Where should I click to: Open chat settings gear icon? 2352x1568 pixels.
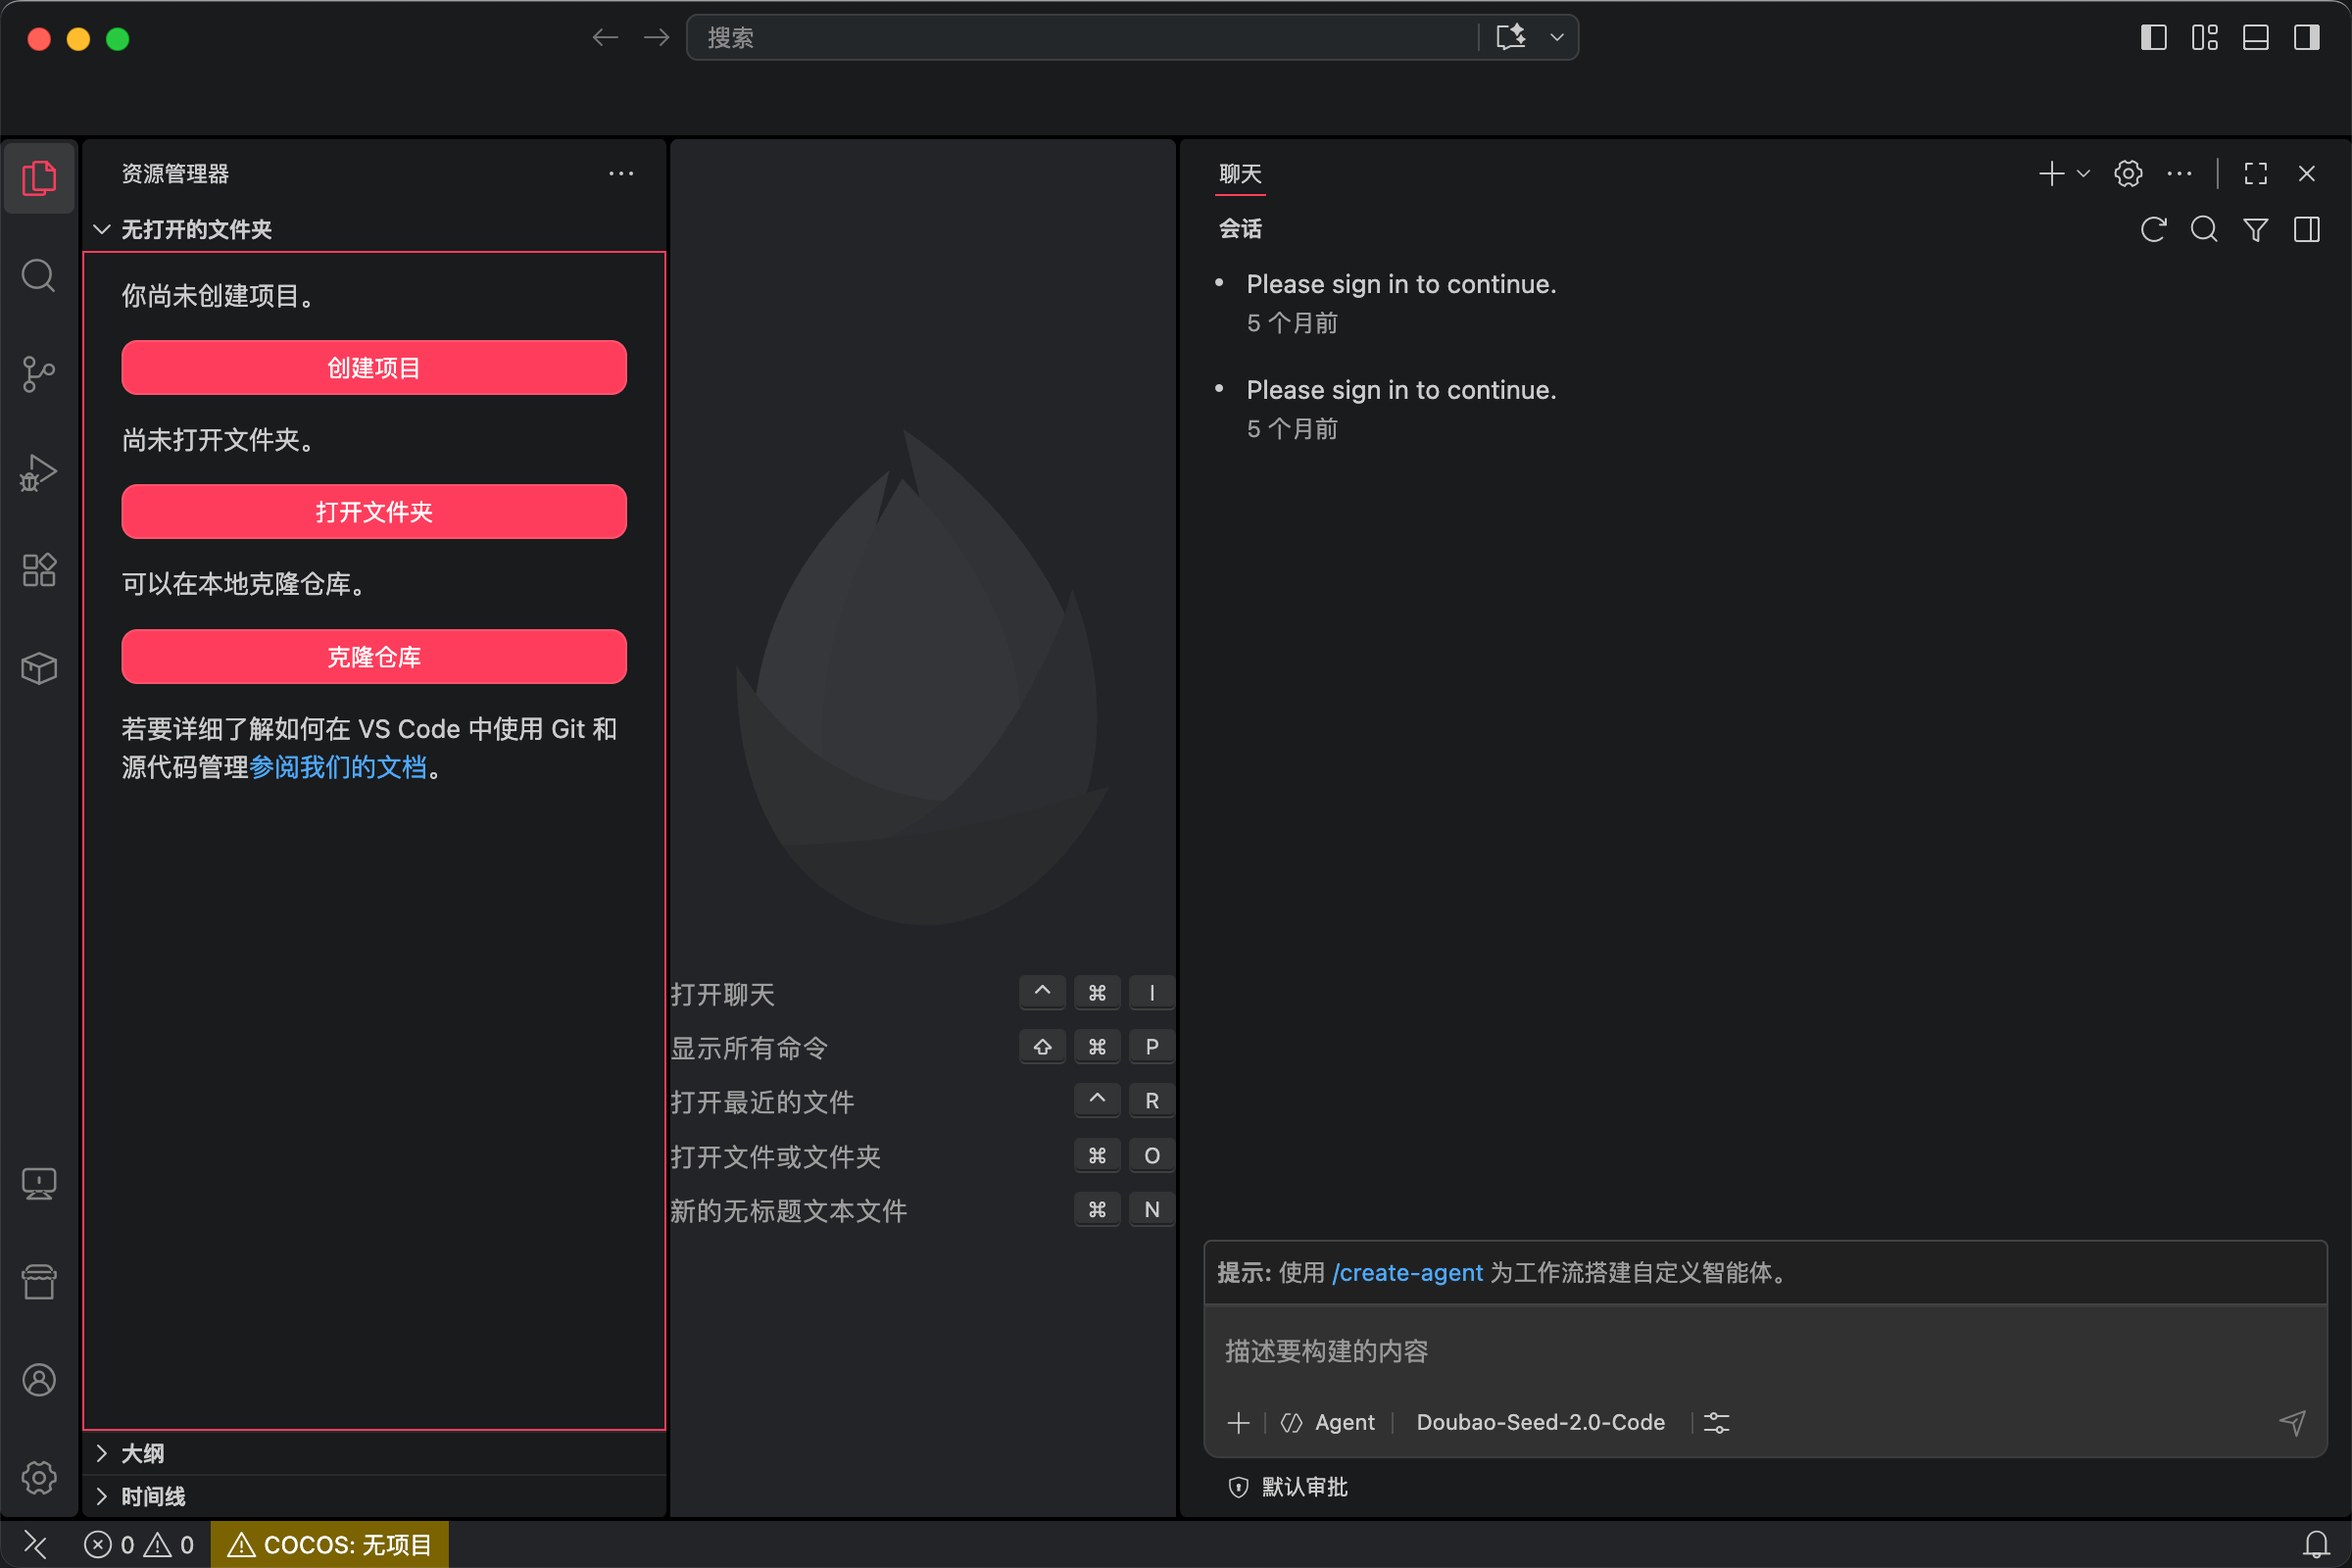tap(2128, 173)
